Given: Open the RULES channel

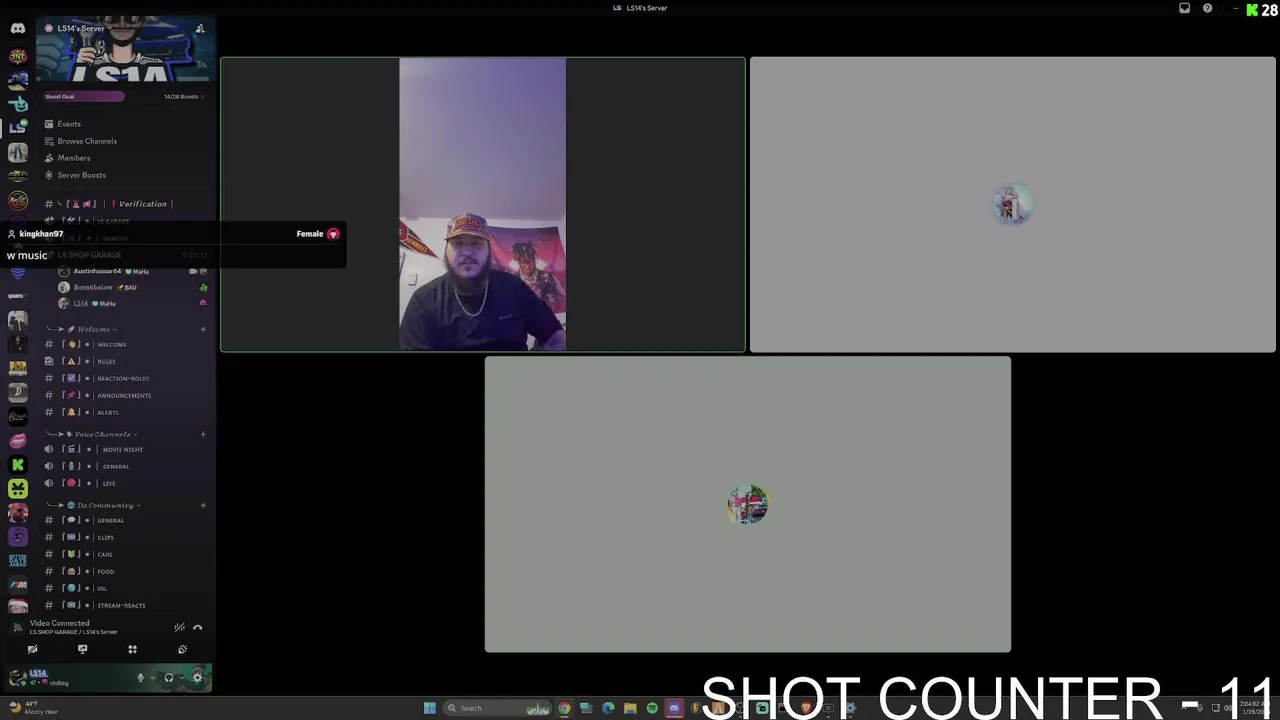Looking at the screenshot, I should pos(123,361).
